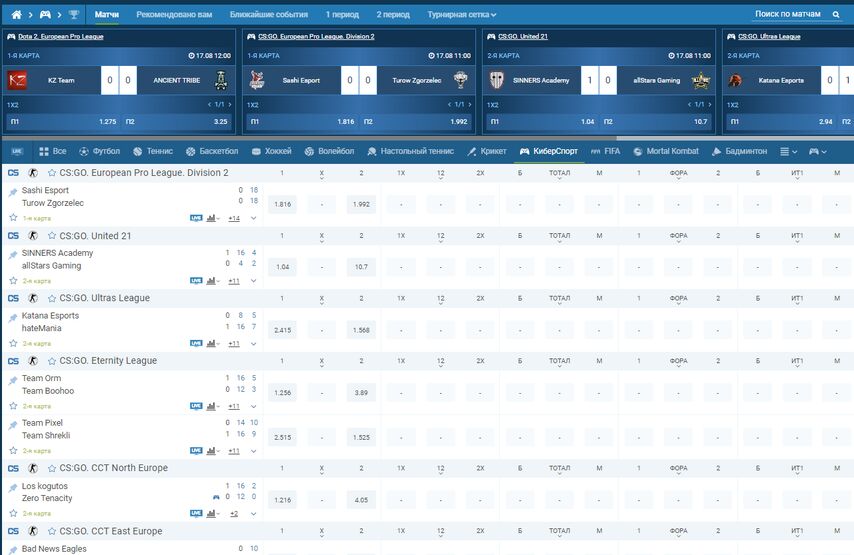
Task: Show +14 more markets for Sashi Esport
Action: coord(234,218)
